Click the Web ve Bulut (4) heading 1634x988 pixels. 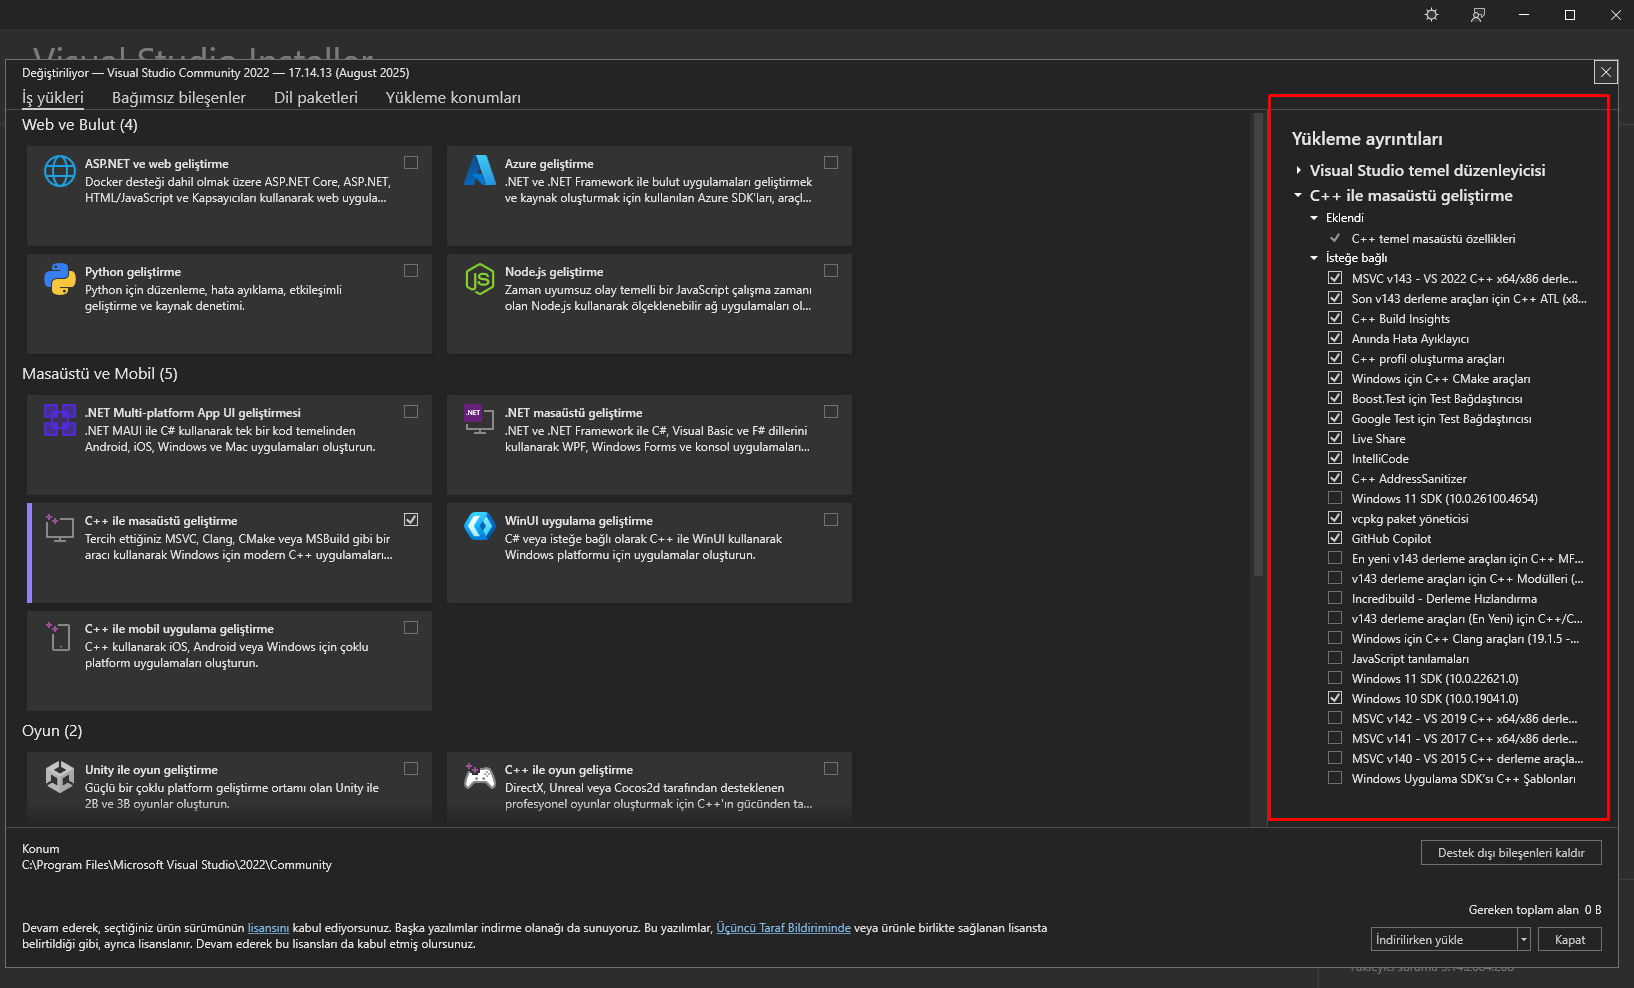coord(80,125)
